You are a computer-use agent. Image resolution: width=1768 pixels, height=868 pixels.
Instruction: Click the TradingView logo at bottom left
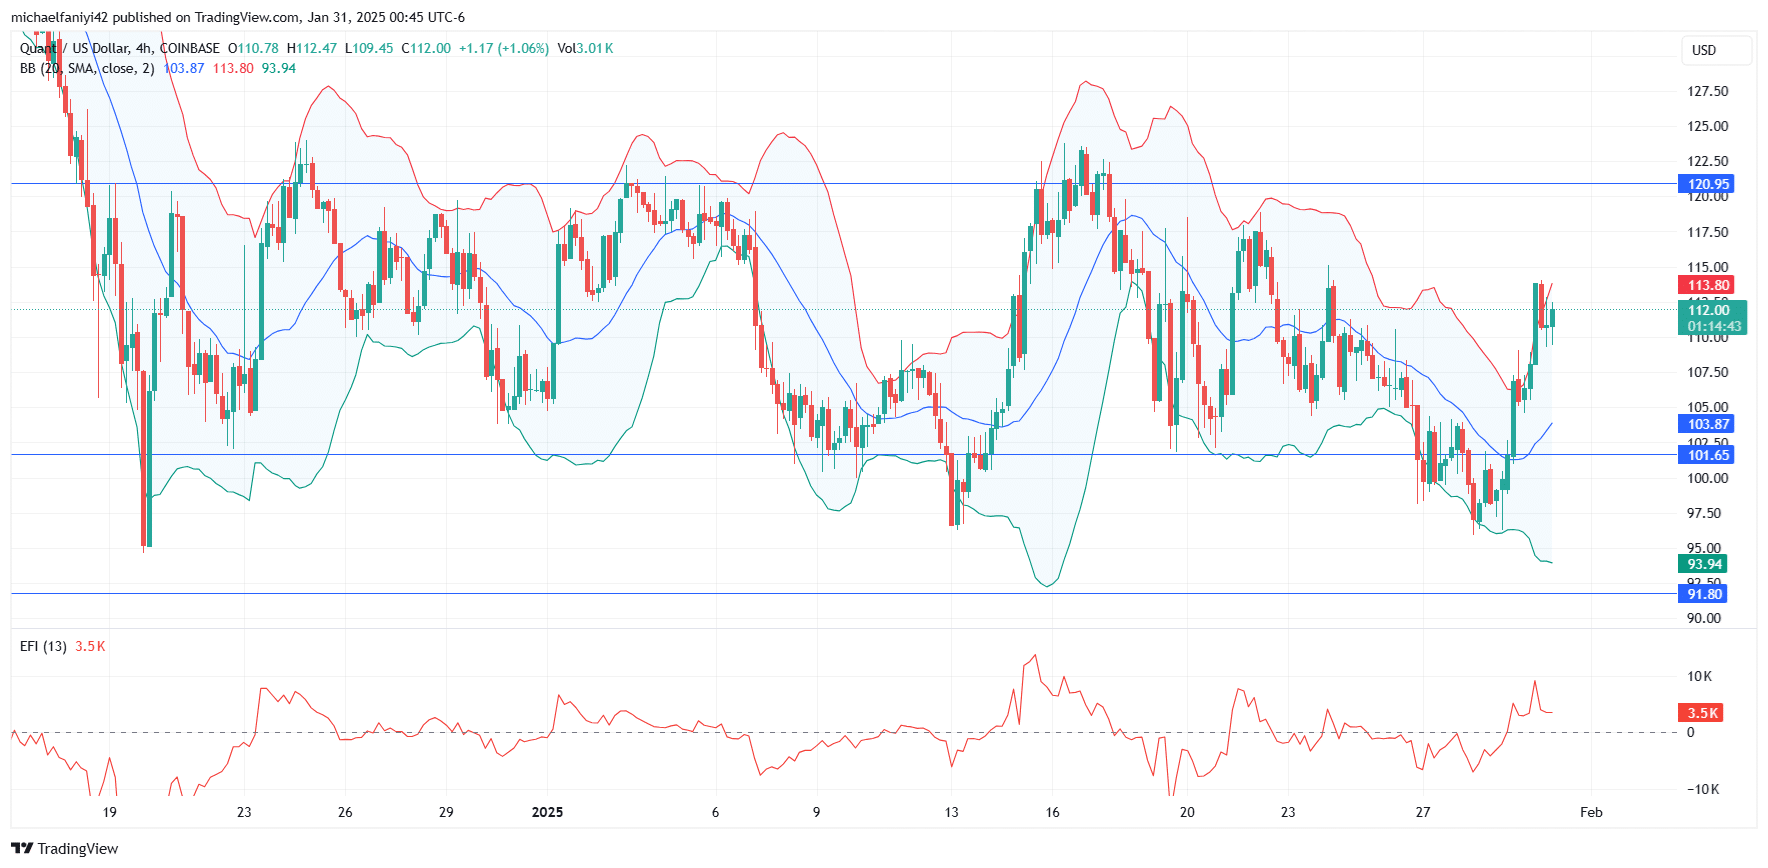pyautogui.click(x=64, y=848)
